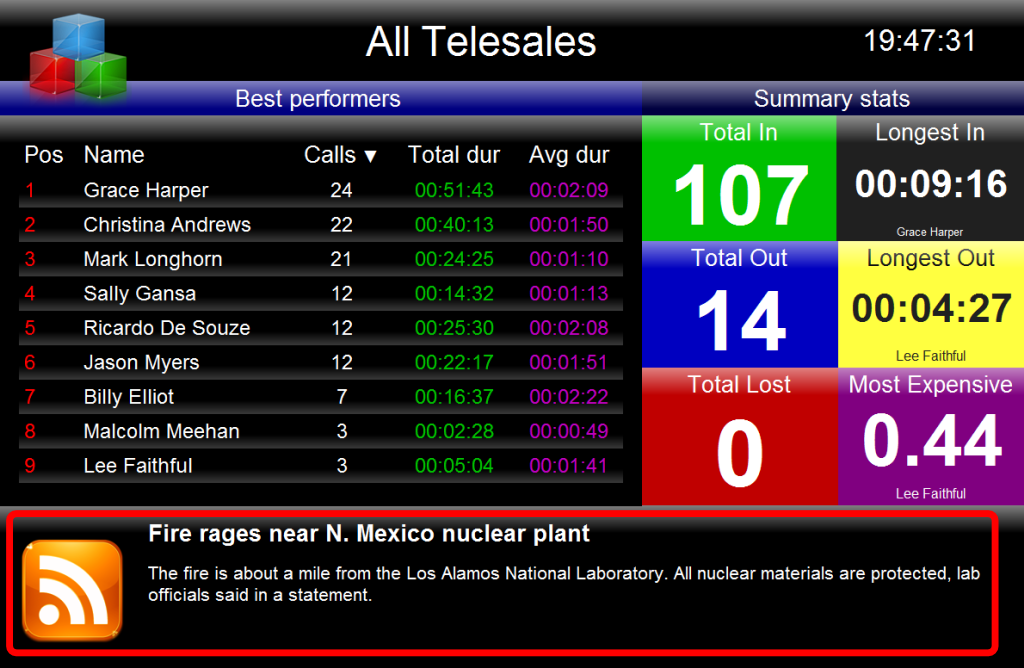Screen dimensions: 1024x668
Task: Click the green Total In tile
Action: click(739, 180)
